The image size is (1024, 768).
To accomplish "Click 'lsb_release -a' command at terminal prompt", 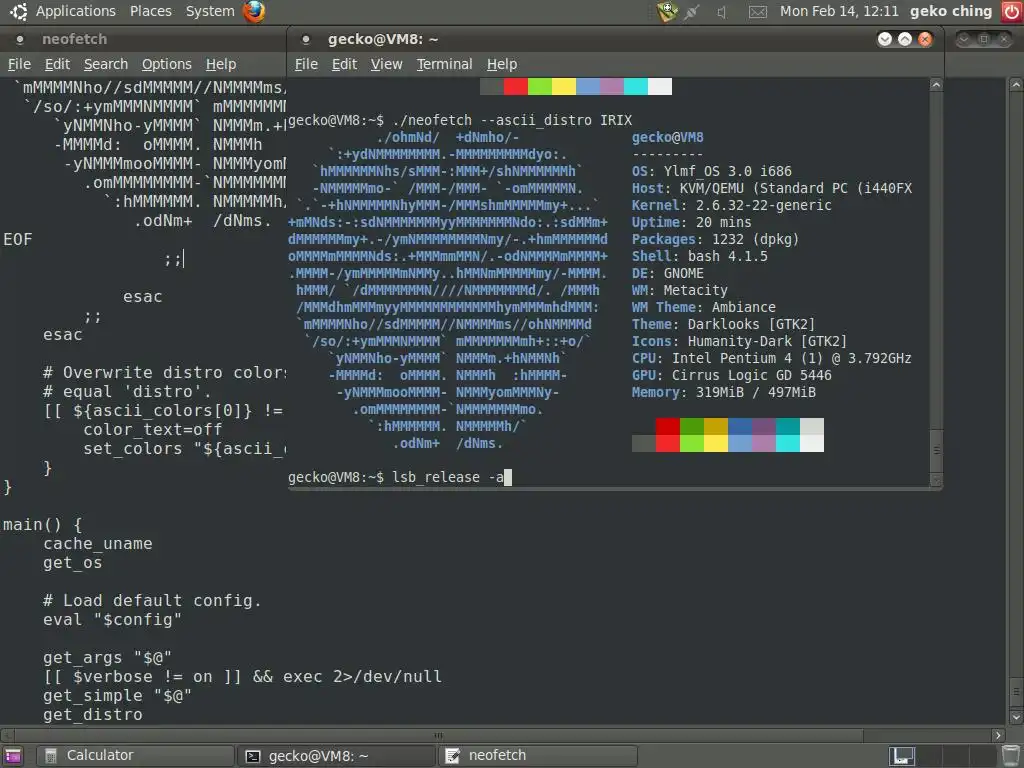I will click(448, 477).
